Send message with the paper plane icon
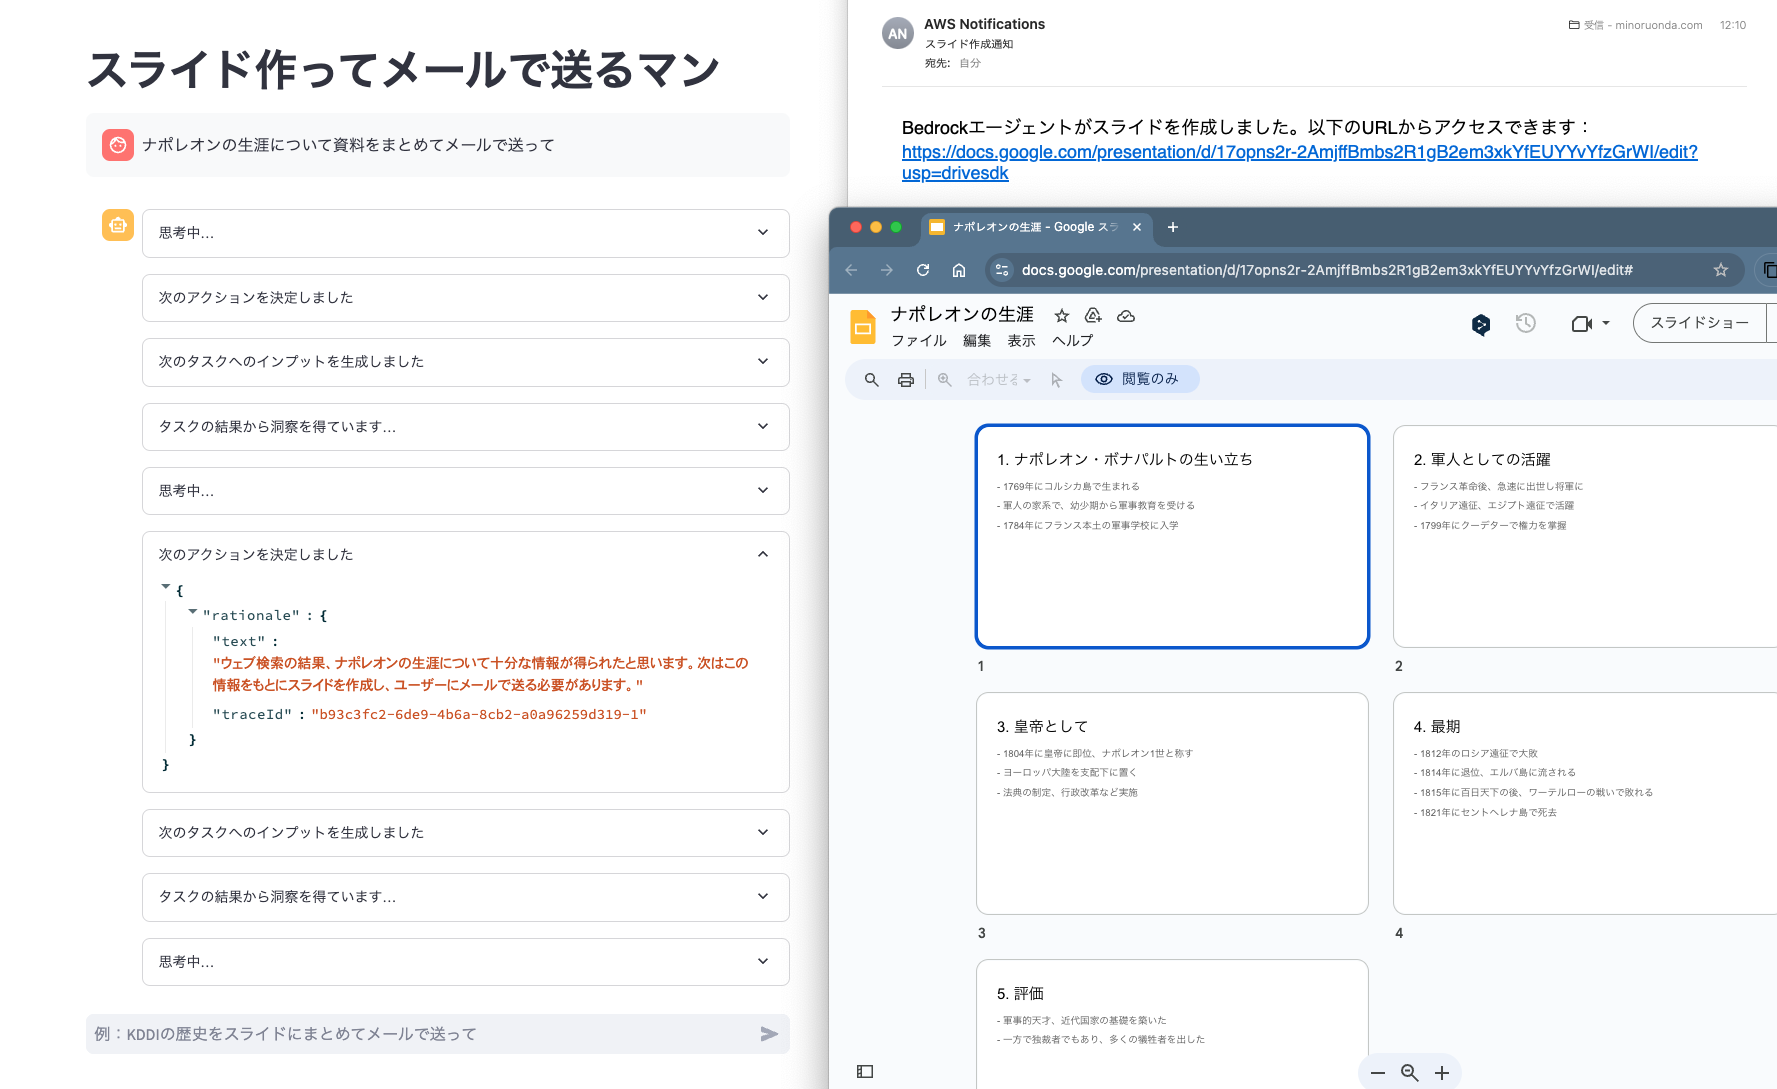This screenshot has width=1777, height=1089. point(769,1034)
